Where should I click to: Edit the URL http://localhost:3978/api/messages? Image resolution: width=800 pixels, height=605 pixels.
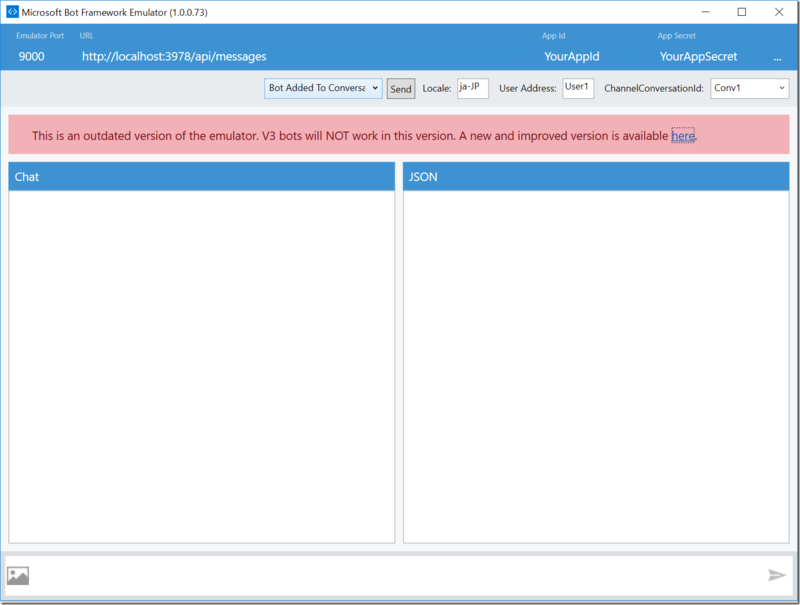[174, 57]
